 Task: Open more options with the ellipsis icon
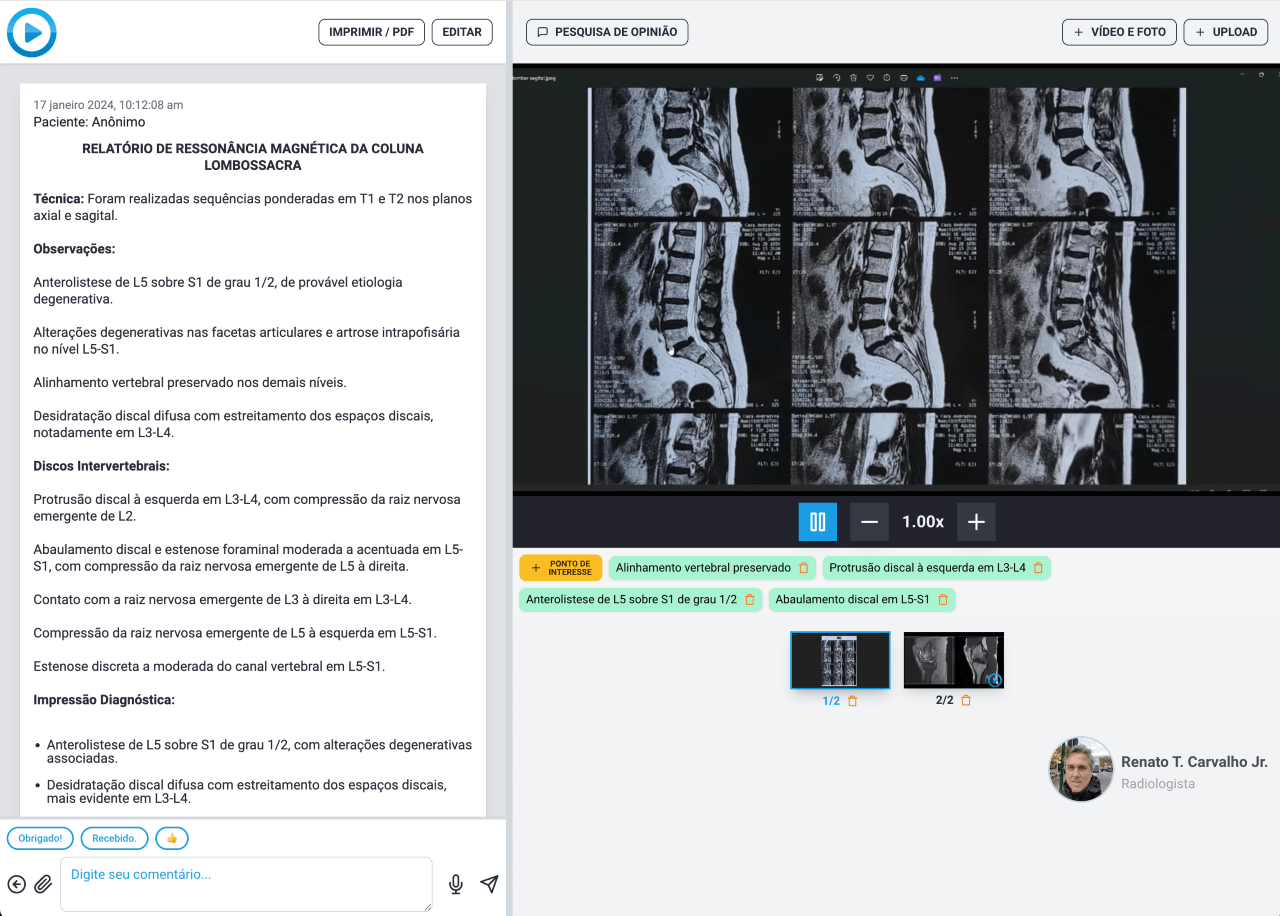click(x=954, y=78)
